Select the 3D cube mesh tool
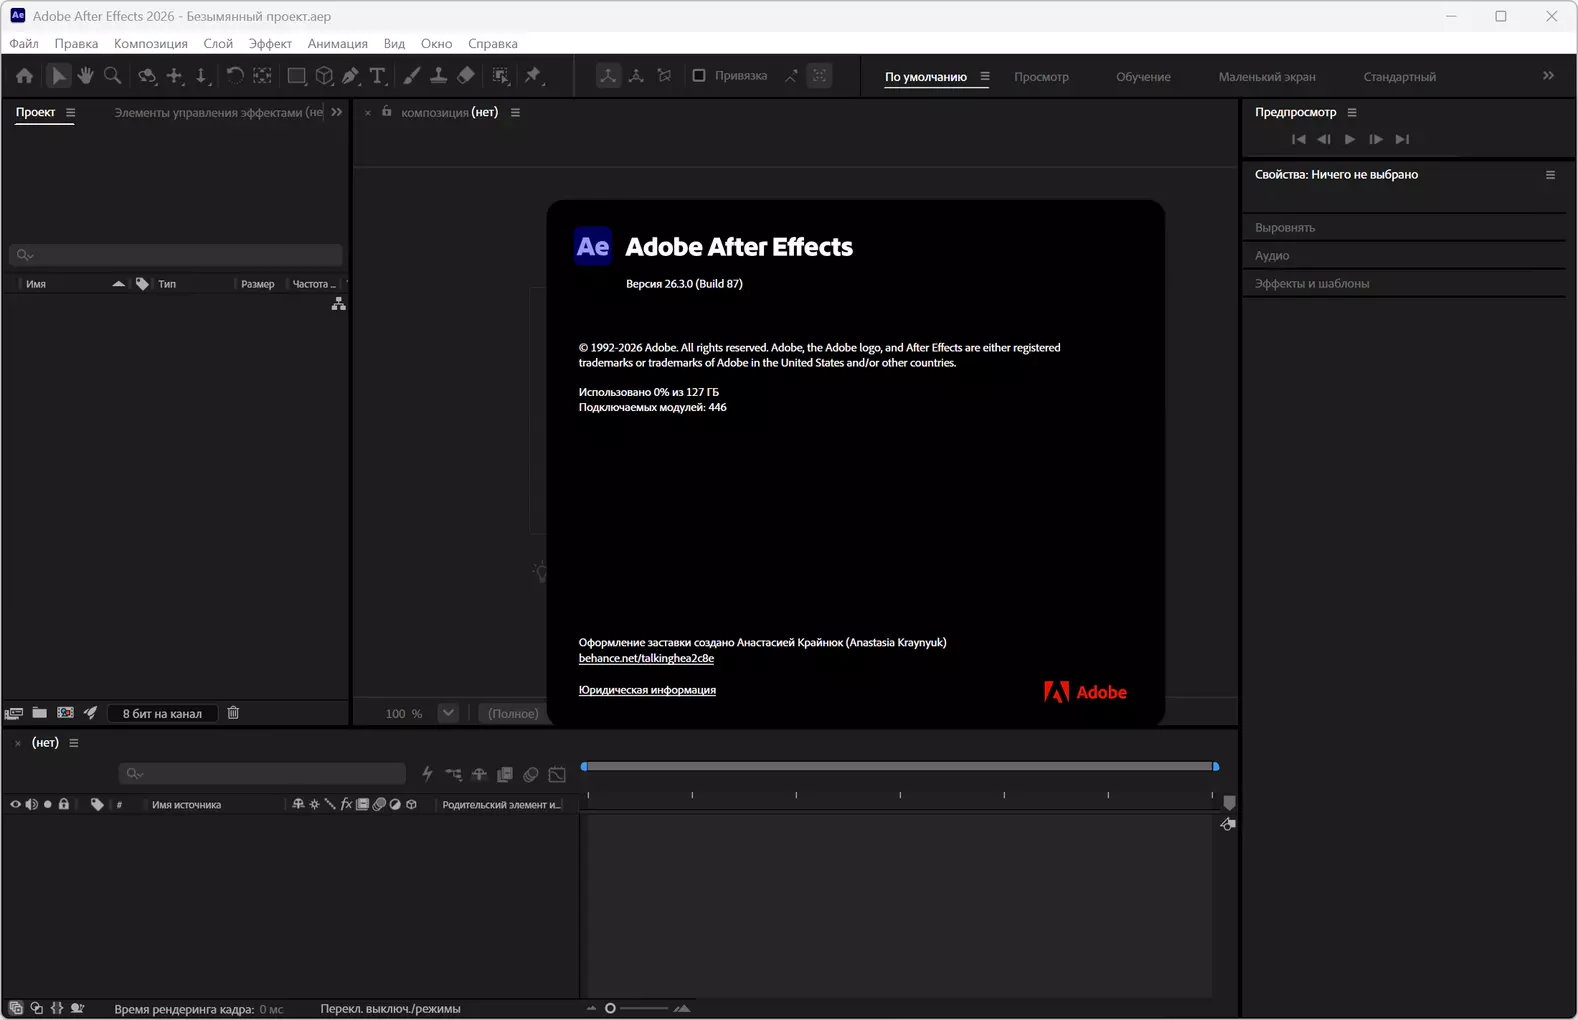This screenshot has width=1578, height=1020. click(324, 76)
